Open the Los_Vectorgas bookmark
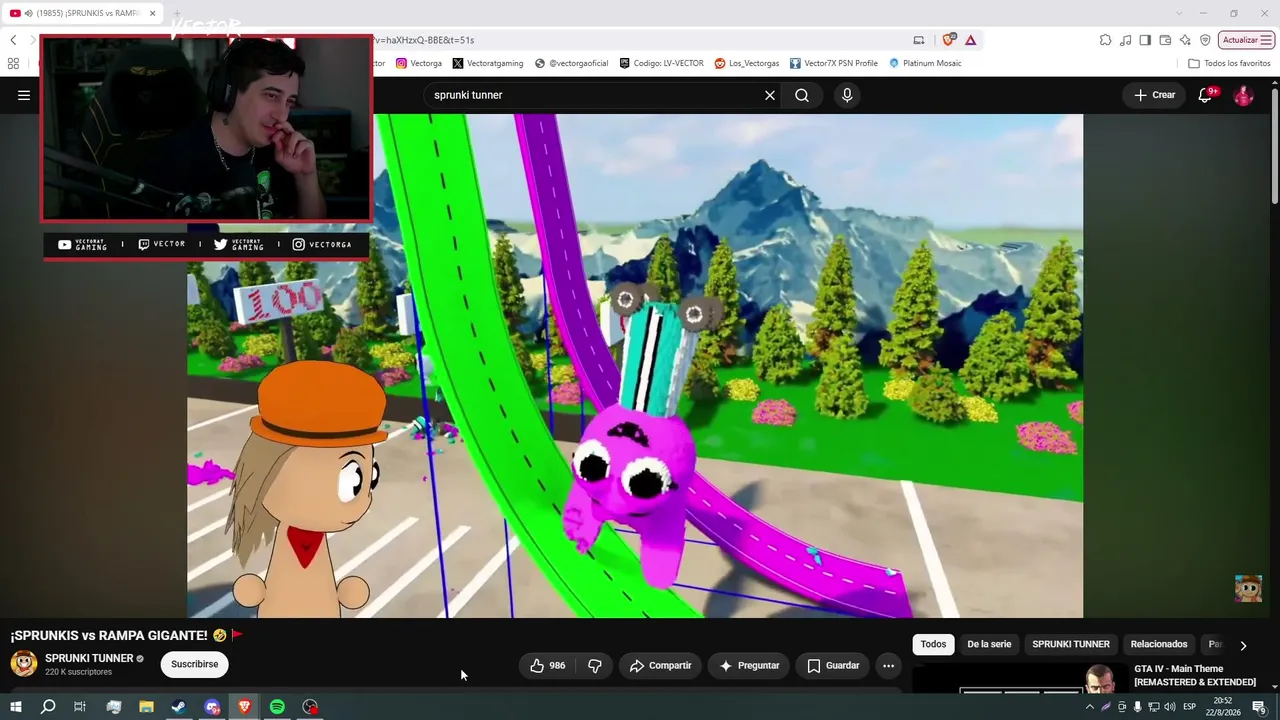 pos(747,63)
